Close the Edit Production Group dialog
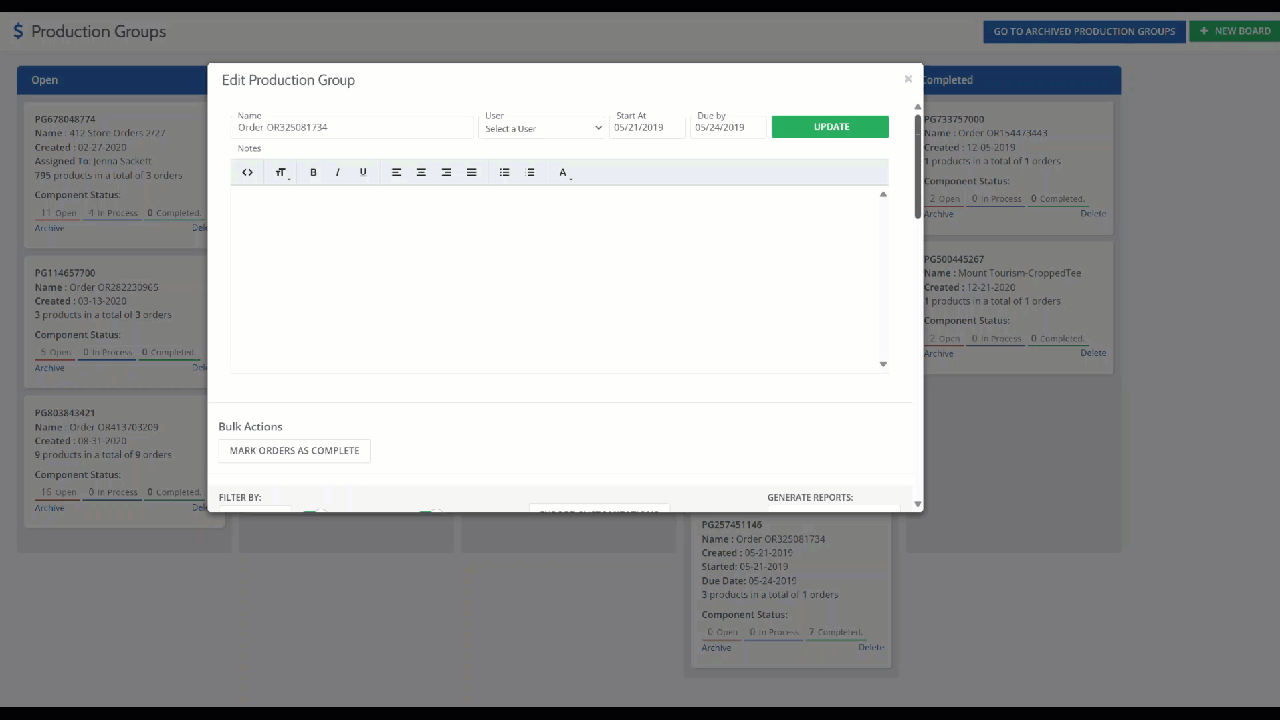 (908, 79)
